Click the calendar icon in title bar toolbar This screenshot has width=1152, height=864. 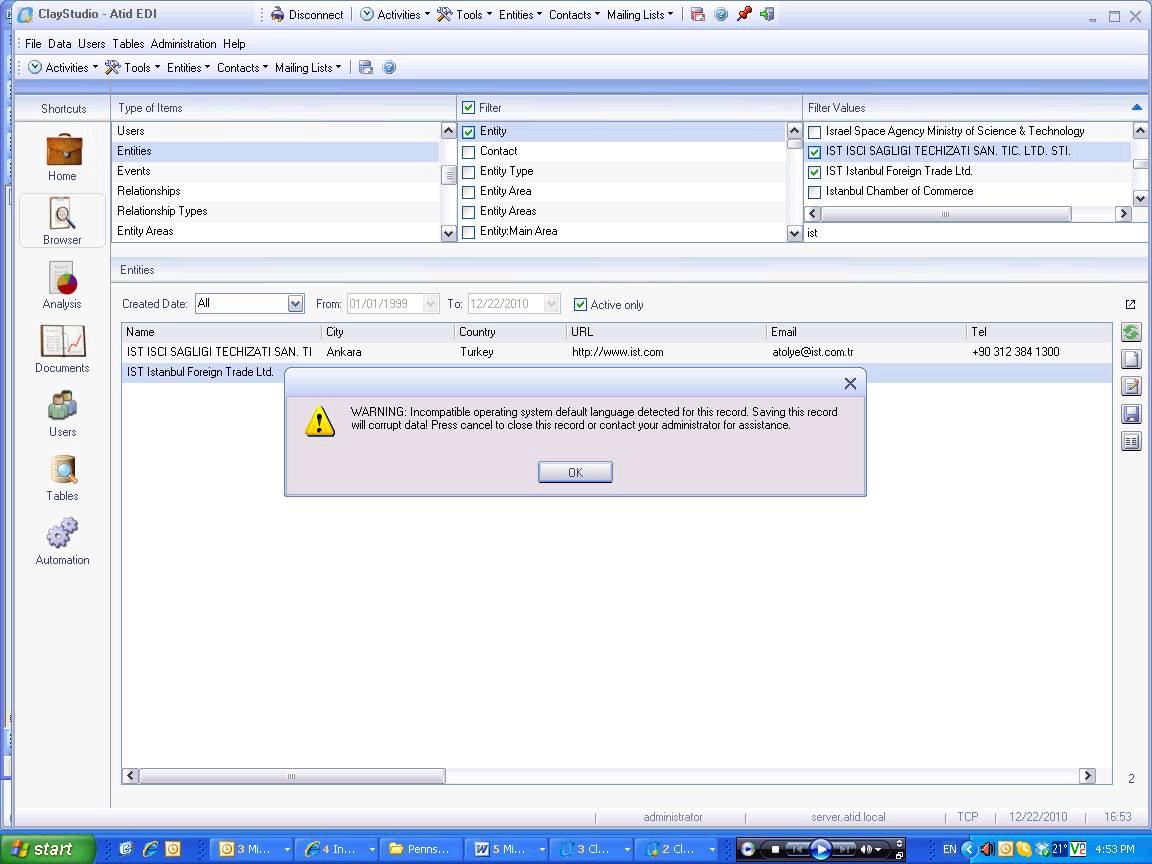pyautogui.click(x=697, y=14)
